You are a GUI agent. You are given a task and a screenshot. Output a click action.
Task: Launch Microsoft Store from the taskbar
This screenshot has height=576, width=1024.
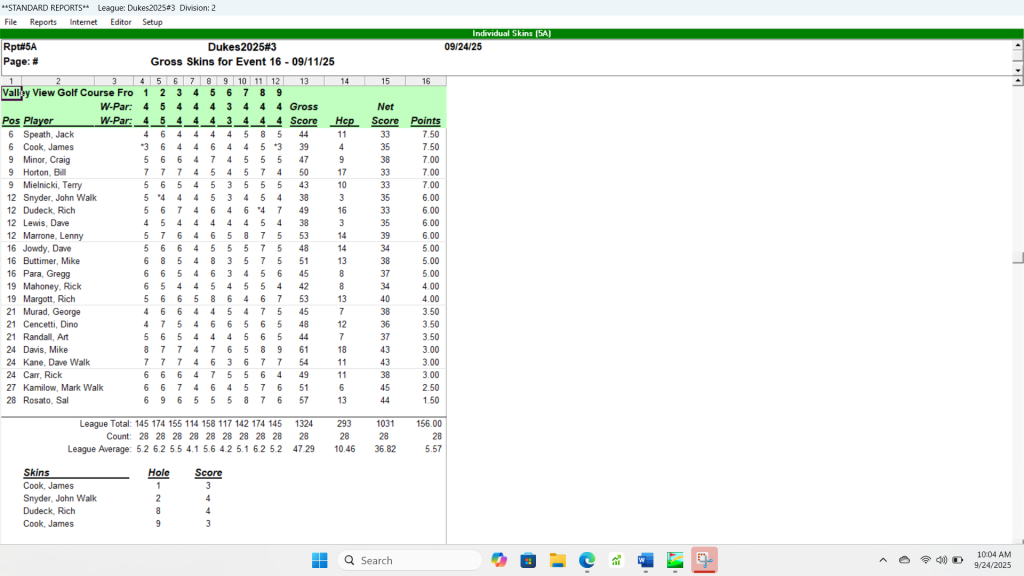pos(528,560)
